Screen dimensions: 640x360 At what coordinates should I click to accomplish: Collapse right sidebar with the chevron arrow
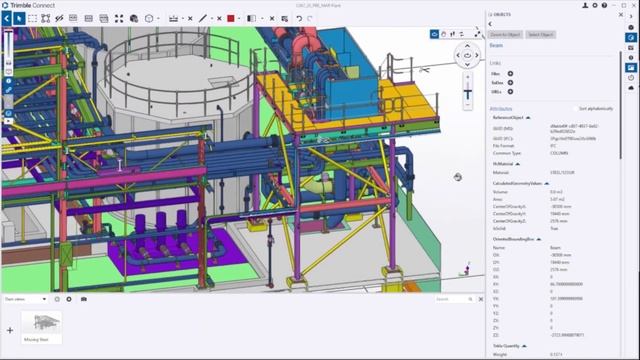(x=631, y=17)
